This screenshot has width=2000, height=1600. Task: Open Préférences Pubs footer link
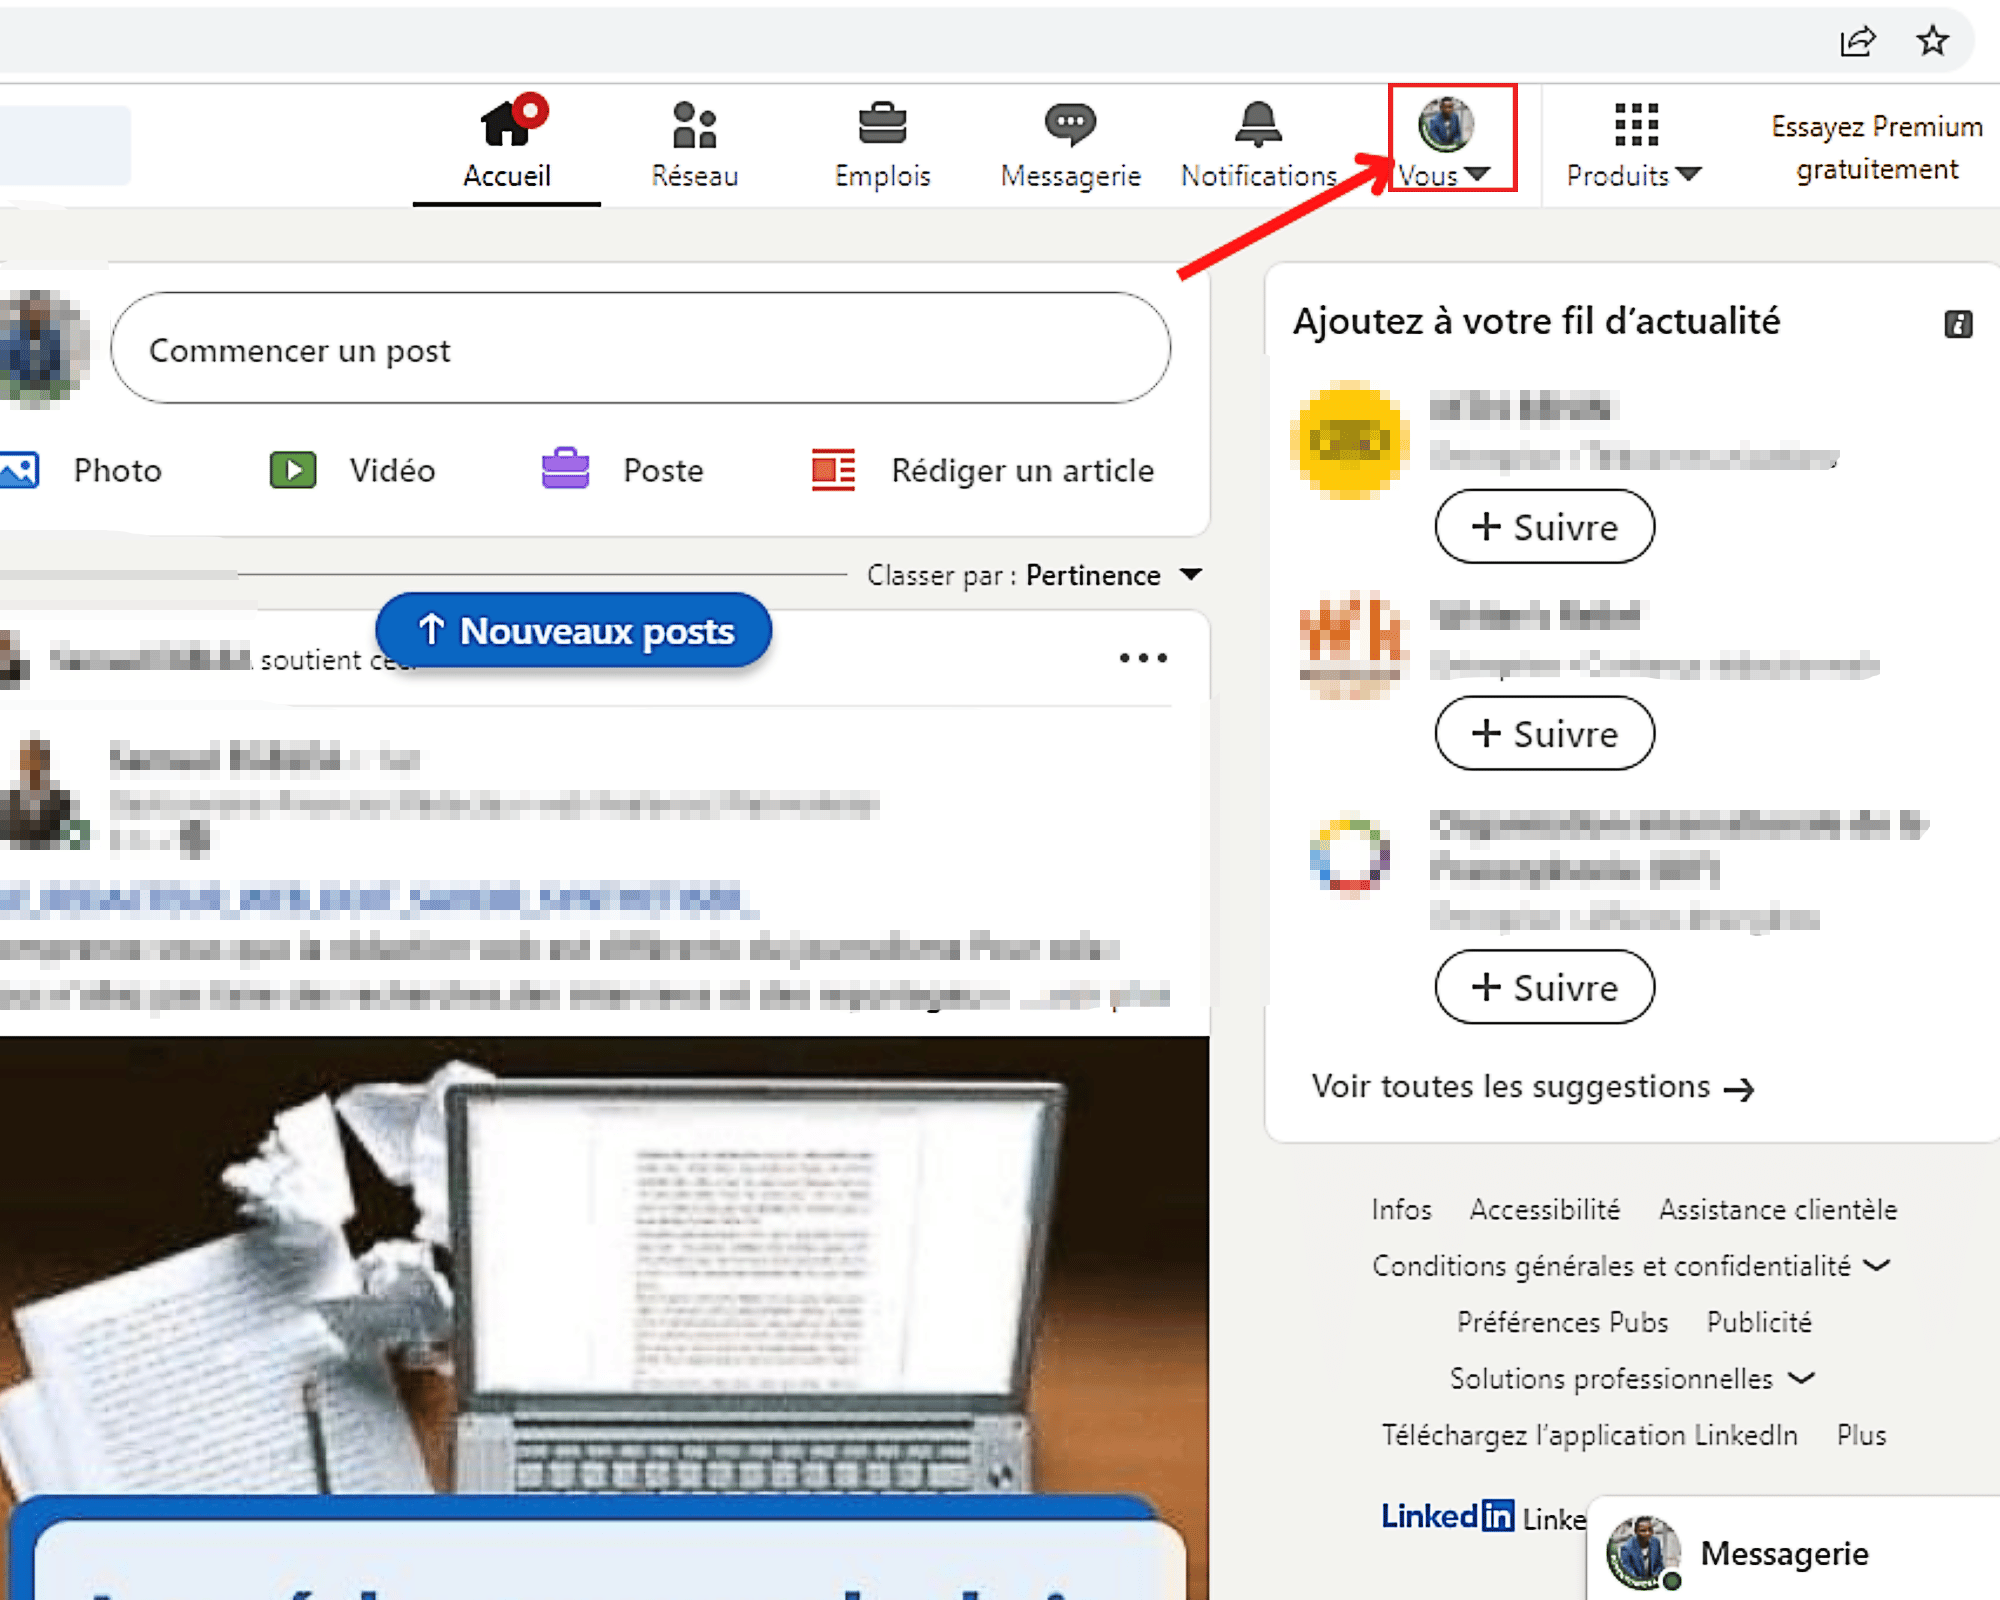(x=1562, y=1322)
